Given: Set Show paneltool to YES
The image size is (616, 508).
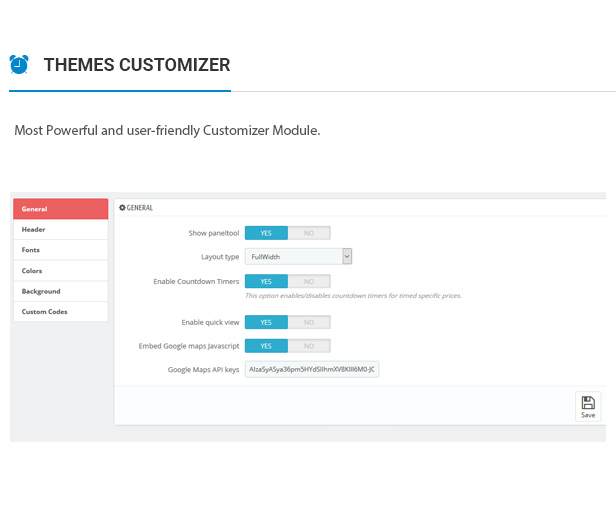Looking at the screenshot, I should [x=266, y=233].
